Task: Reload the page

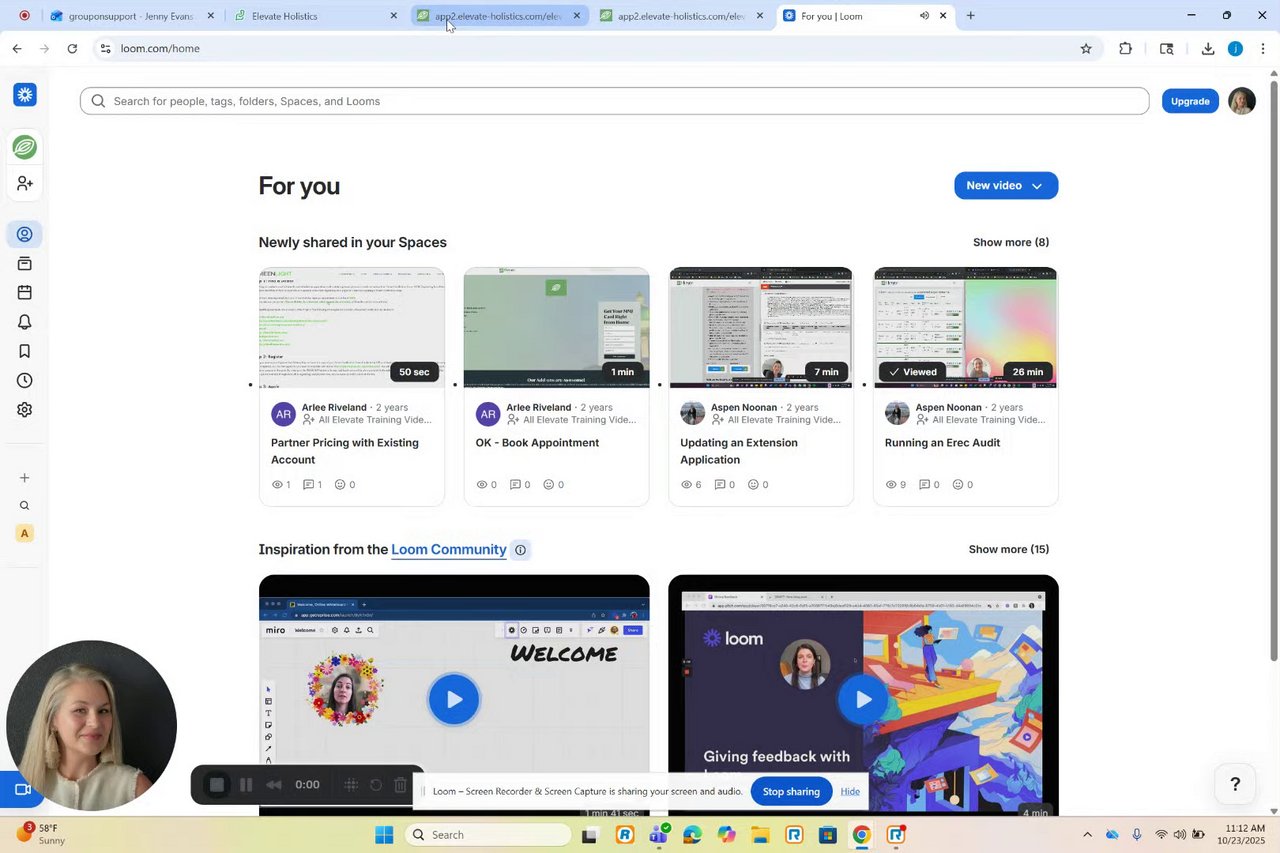Action: tap(72, 48)
